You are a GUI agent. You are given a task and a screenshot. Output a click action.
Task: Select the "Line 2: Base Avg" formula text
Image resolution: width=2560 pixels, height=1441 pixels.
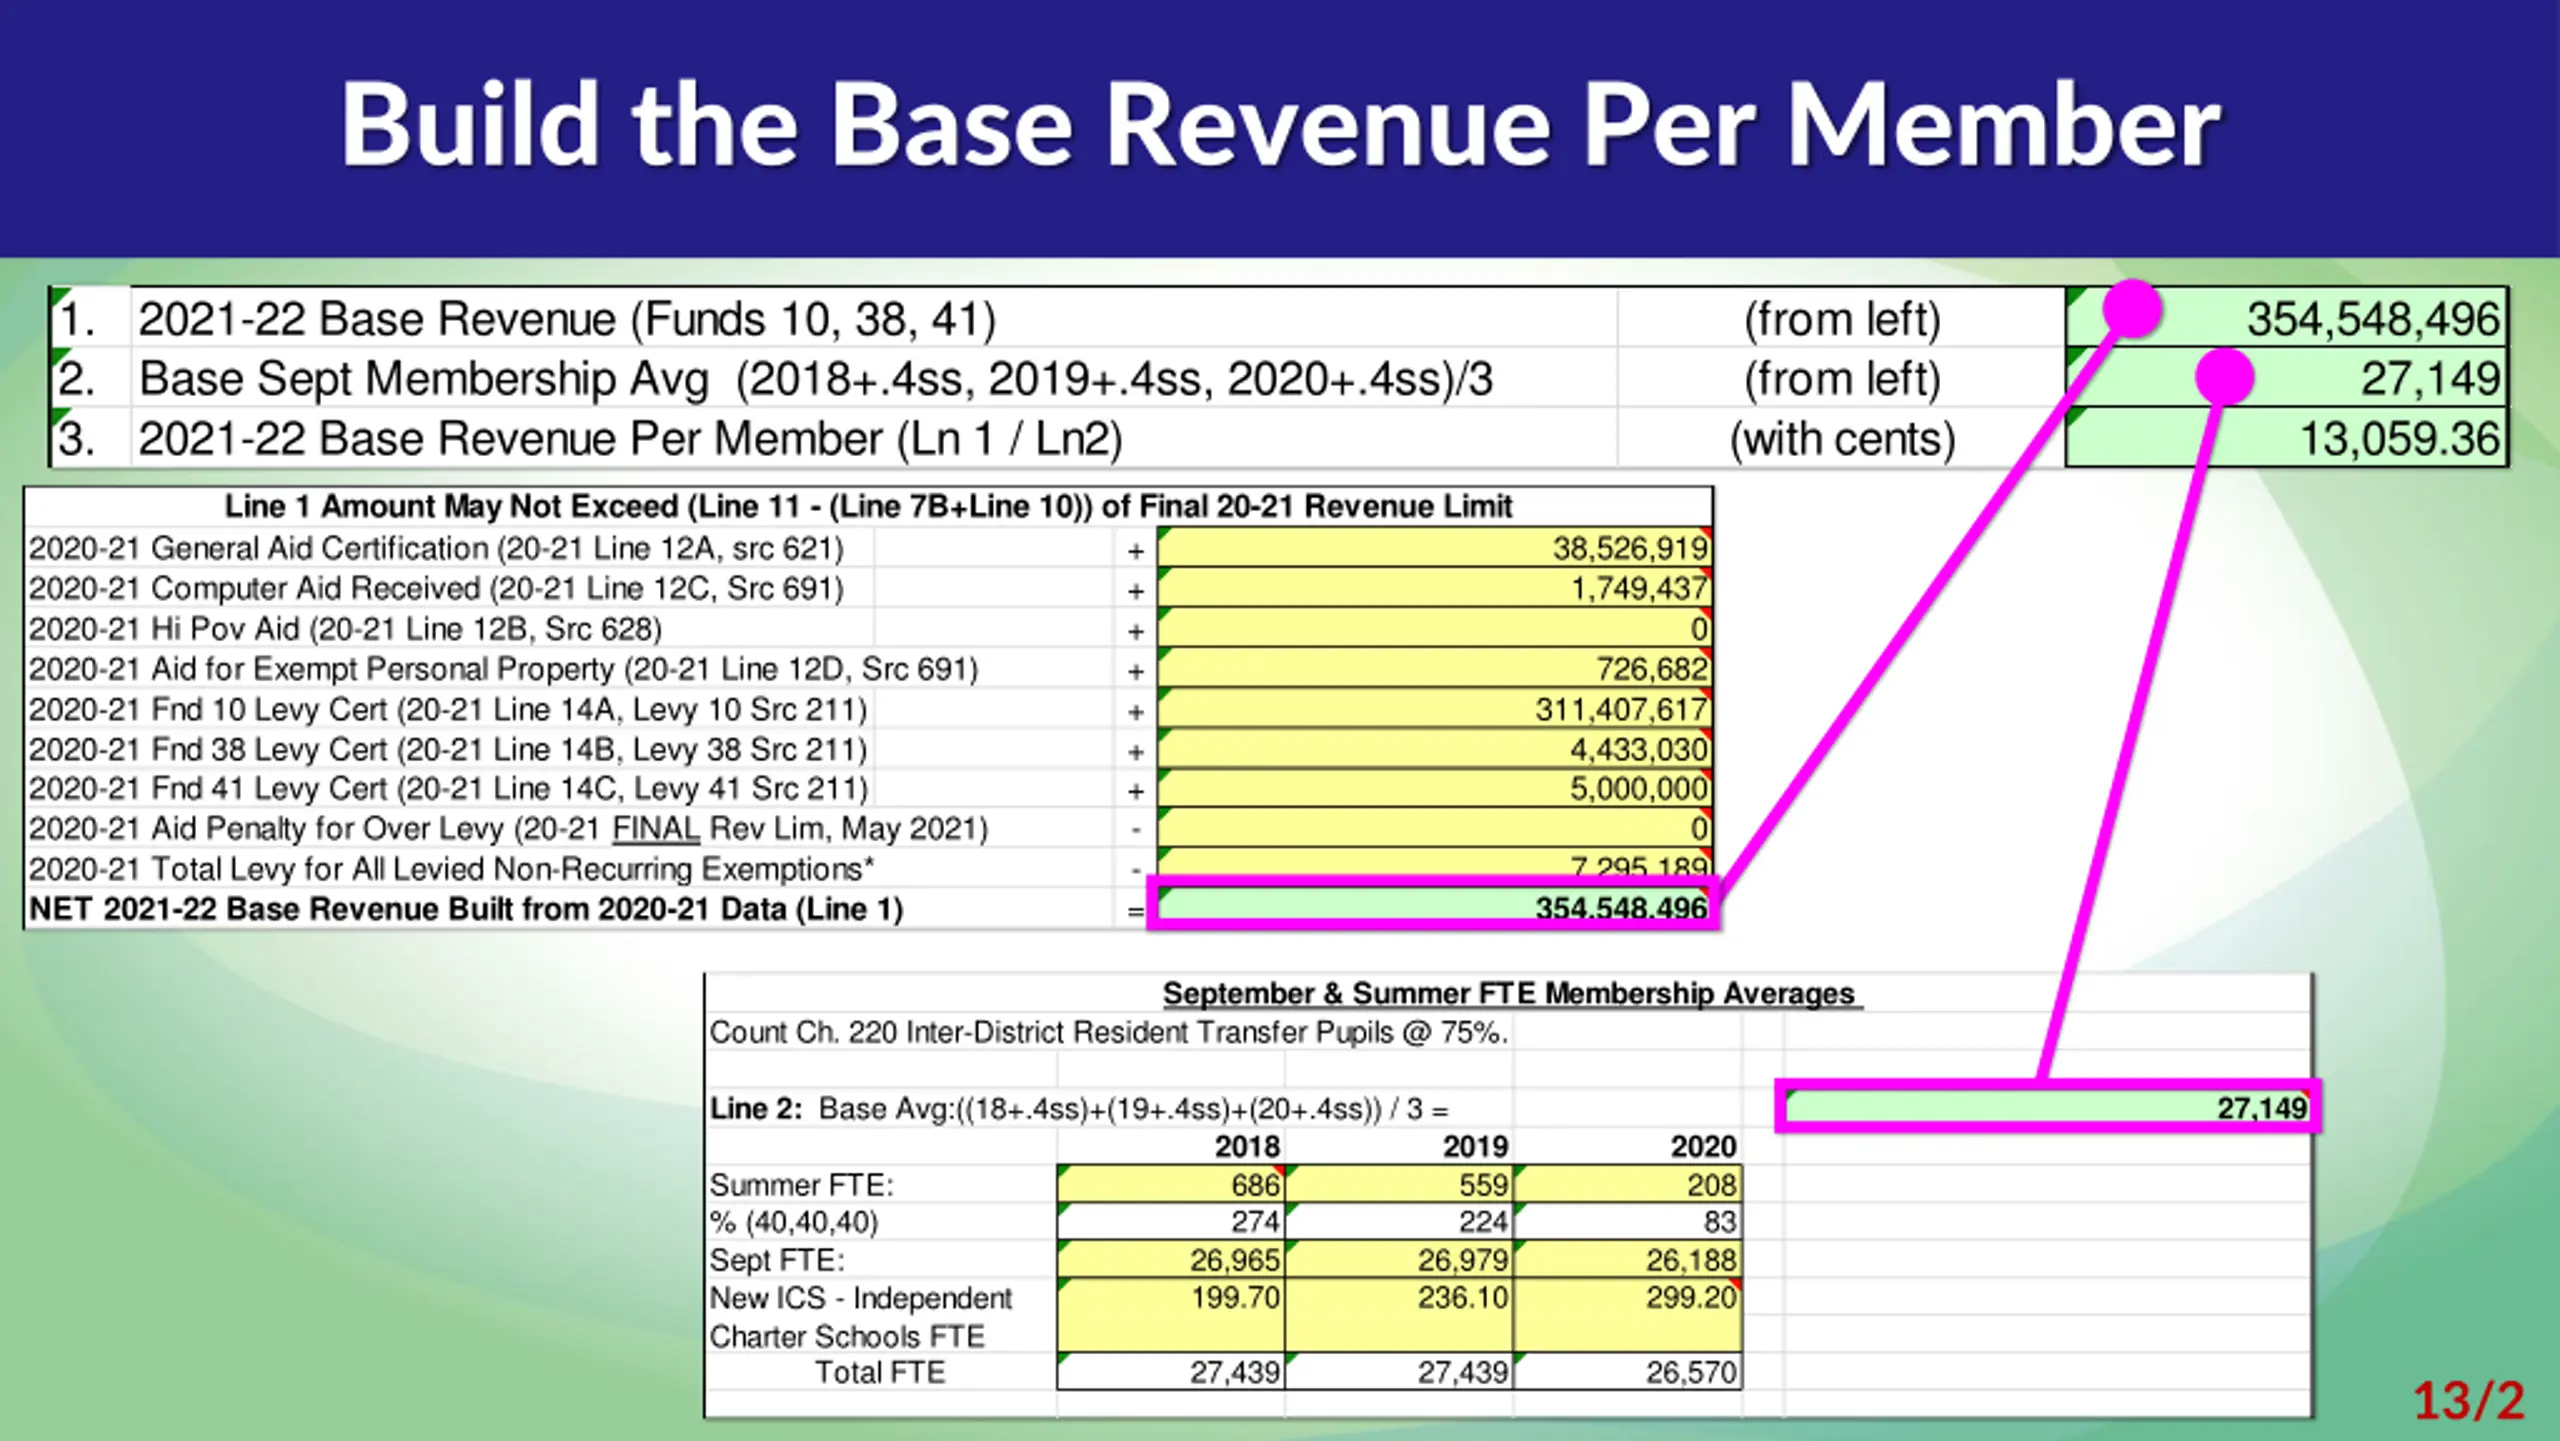(x=1078, y=1108)
